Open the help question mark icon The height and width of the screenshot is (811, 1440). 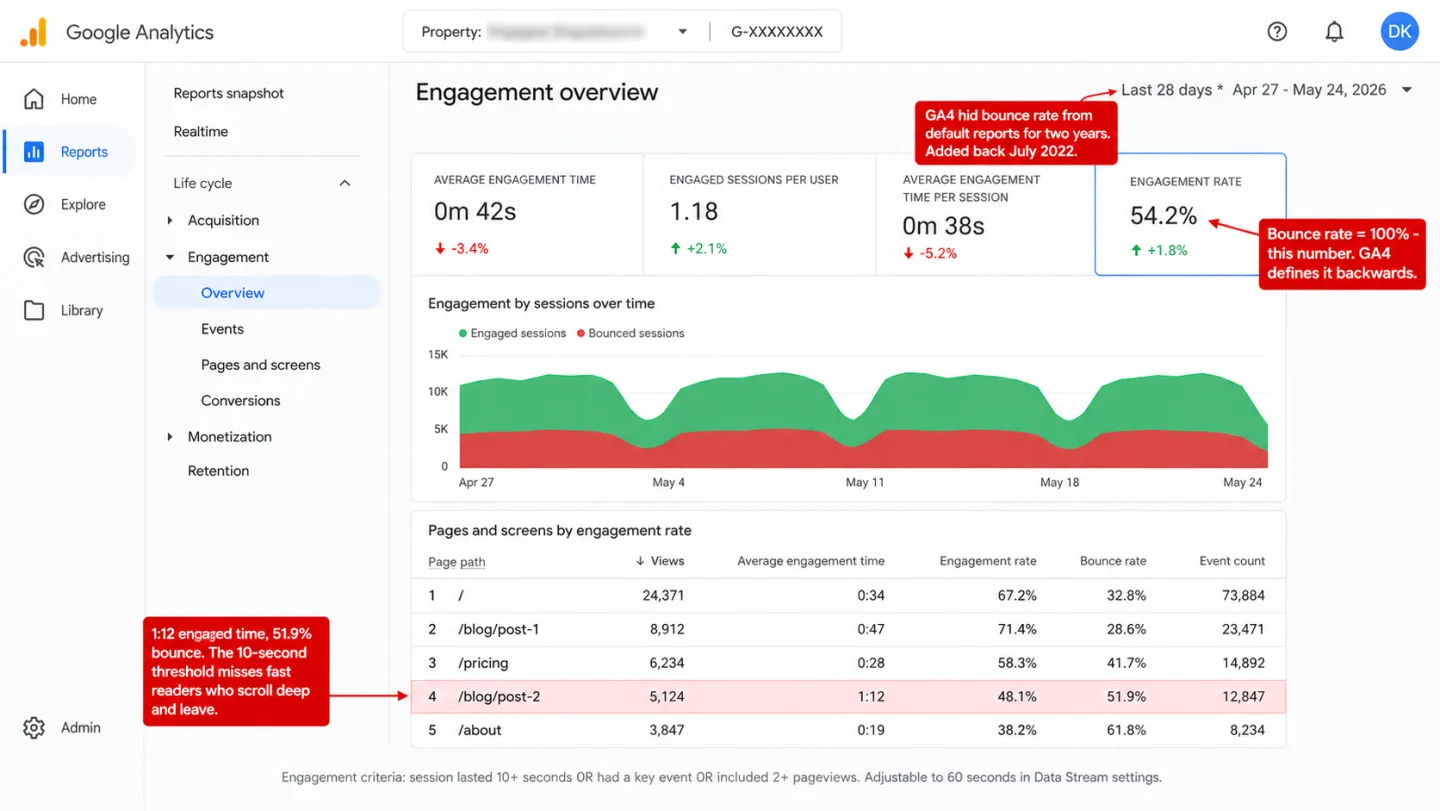[1277, 32]
